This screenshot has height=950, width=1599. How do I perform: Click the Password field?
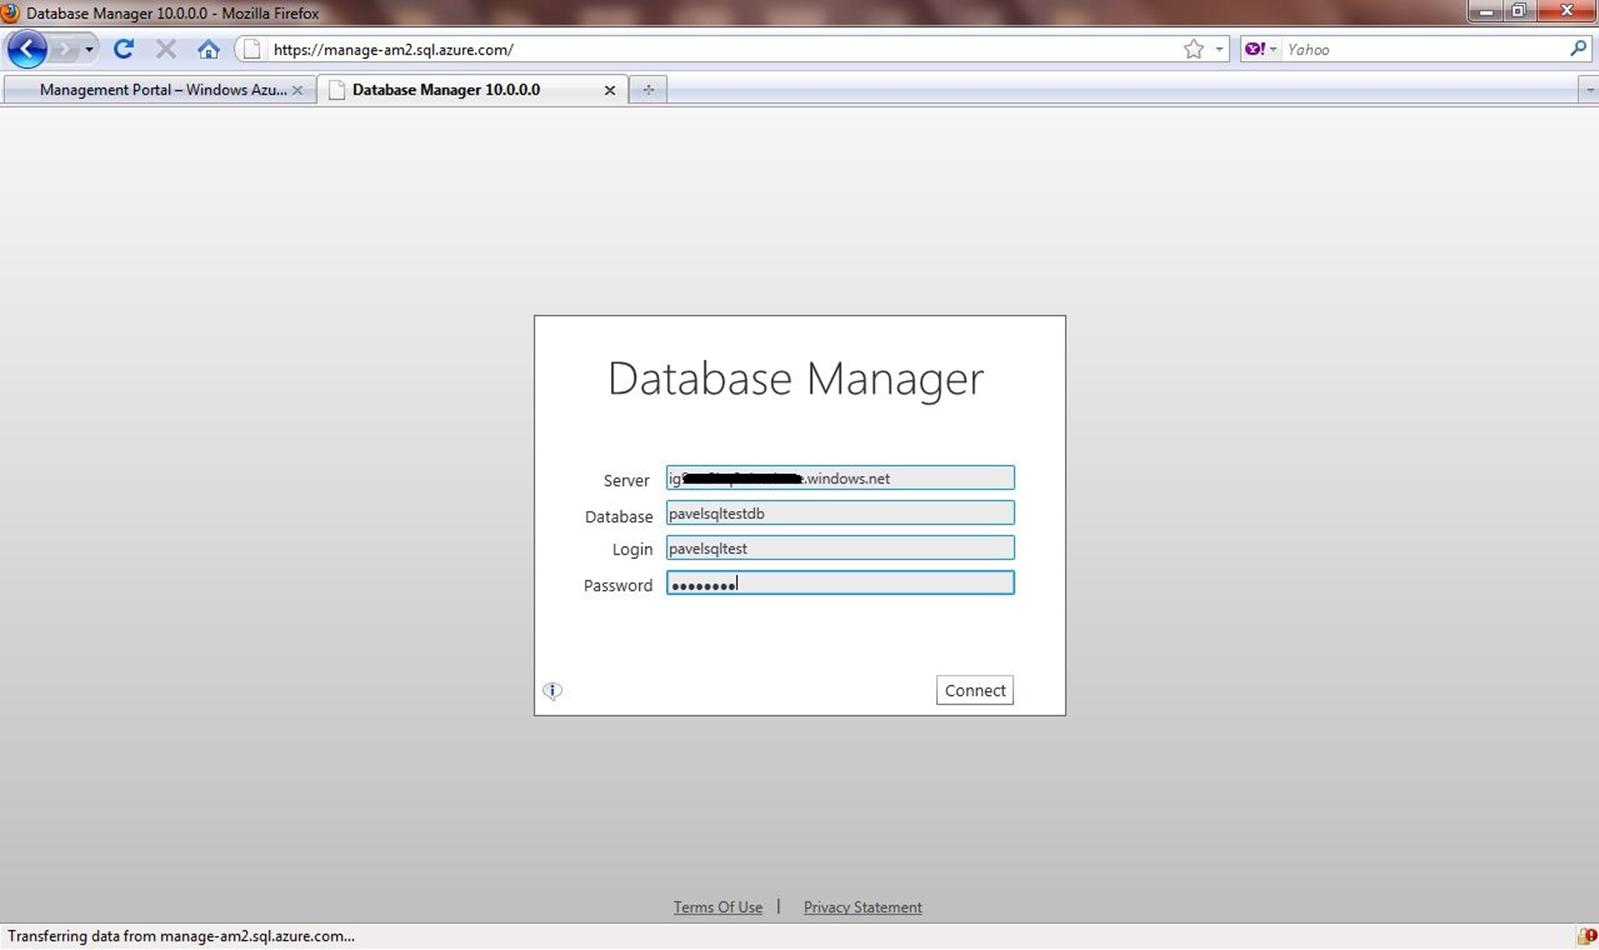(840, 583)
